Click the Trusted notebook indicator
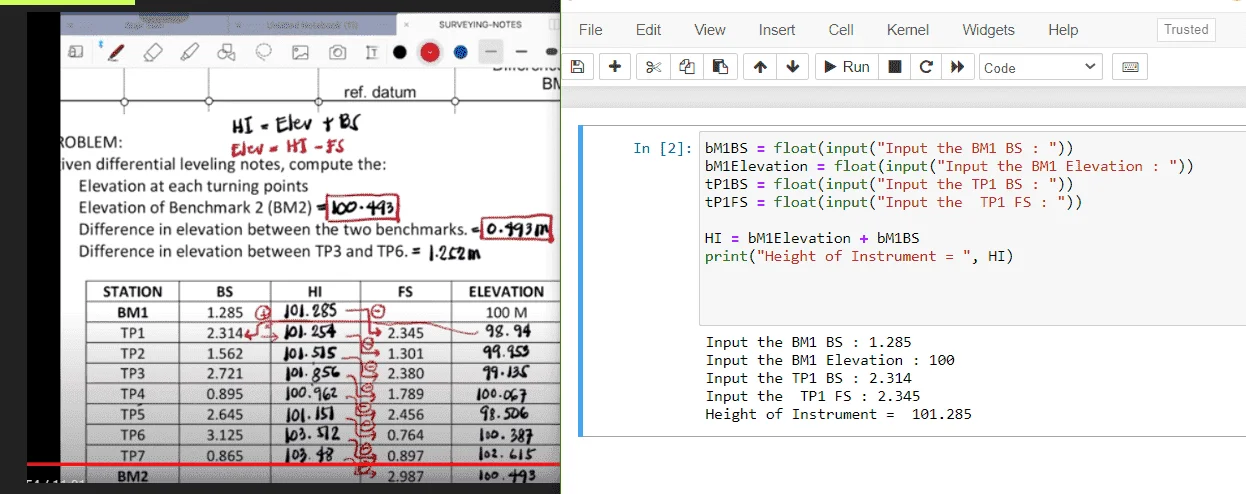 (x=1186, y=30)
